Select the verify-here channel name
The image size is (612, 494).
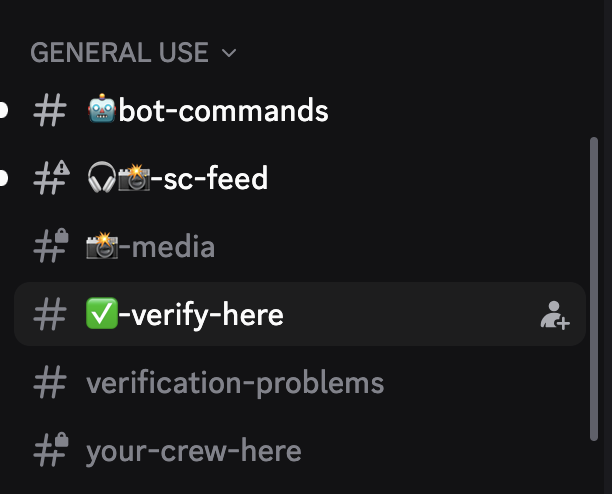point(201,316)
